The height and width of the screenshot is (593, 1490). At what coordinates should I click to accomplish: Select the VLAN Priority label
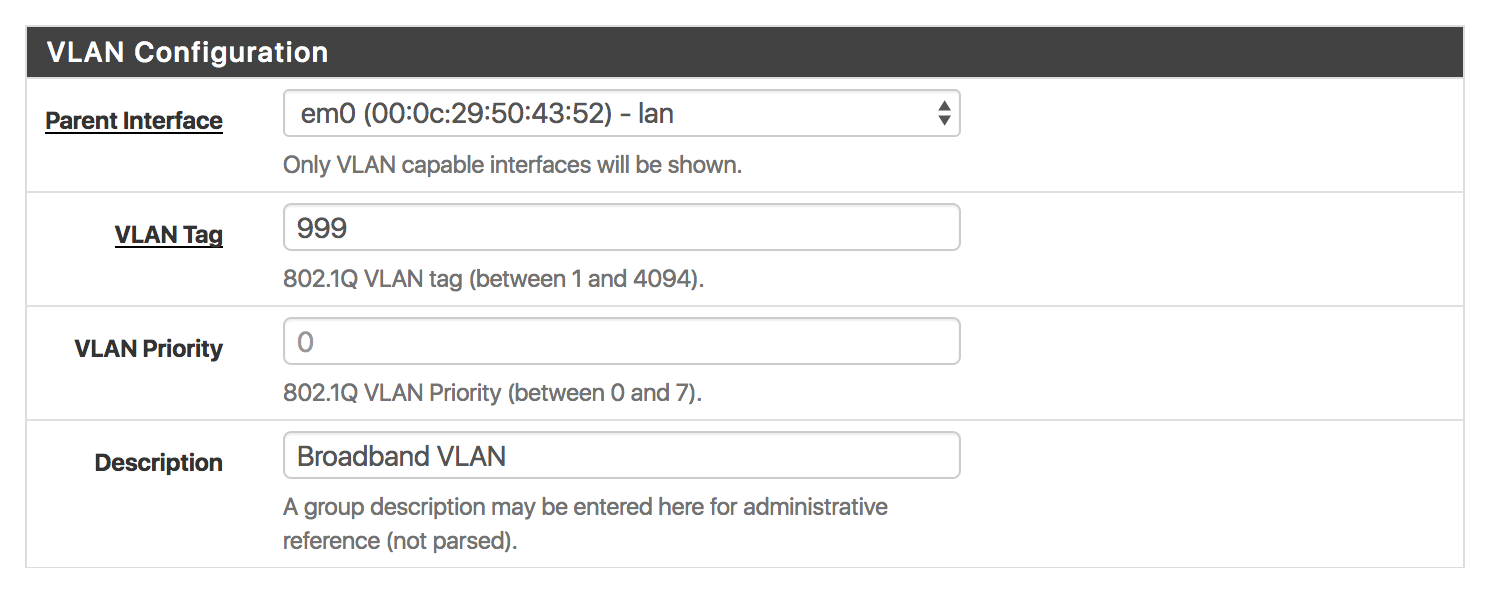(148, 349)
